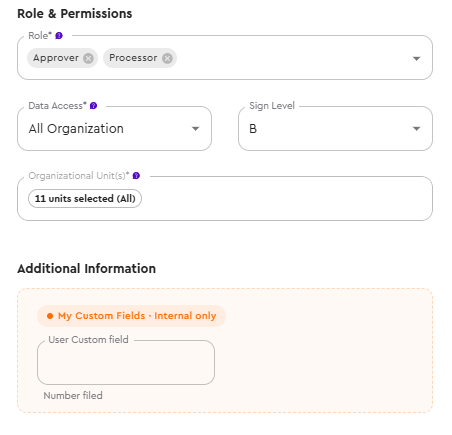
Task: Remove the Processor role chip
Action: tap(167, 58)
